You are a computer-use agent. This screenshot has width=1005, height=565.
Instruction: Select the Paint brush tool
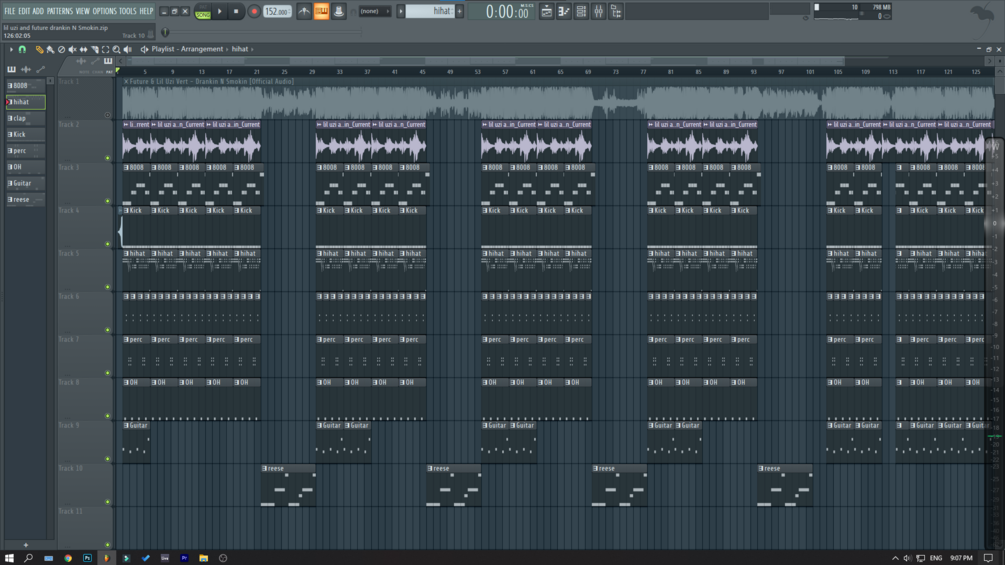click(x=51, y=49)
